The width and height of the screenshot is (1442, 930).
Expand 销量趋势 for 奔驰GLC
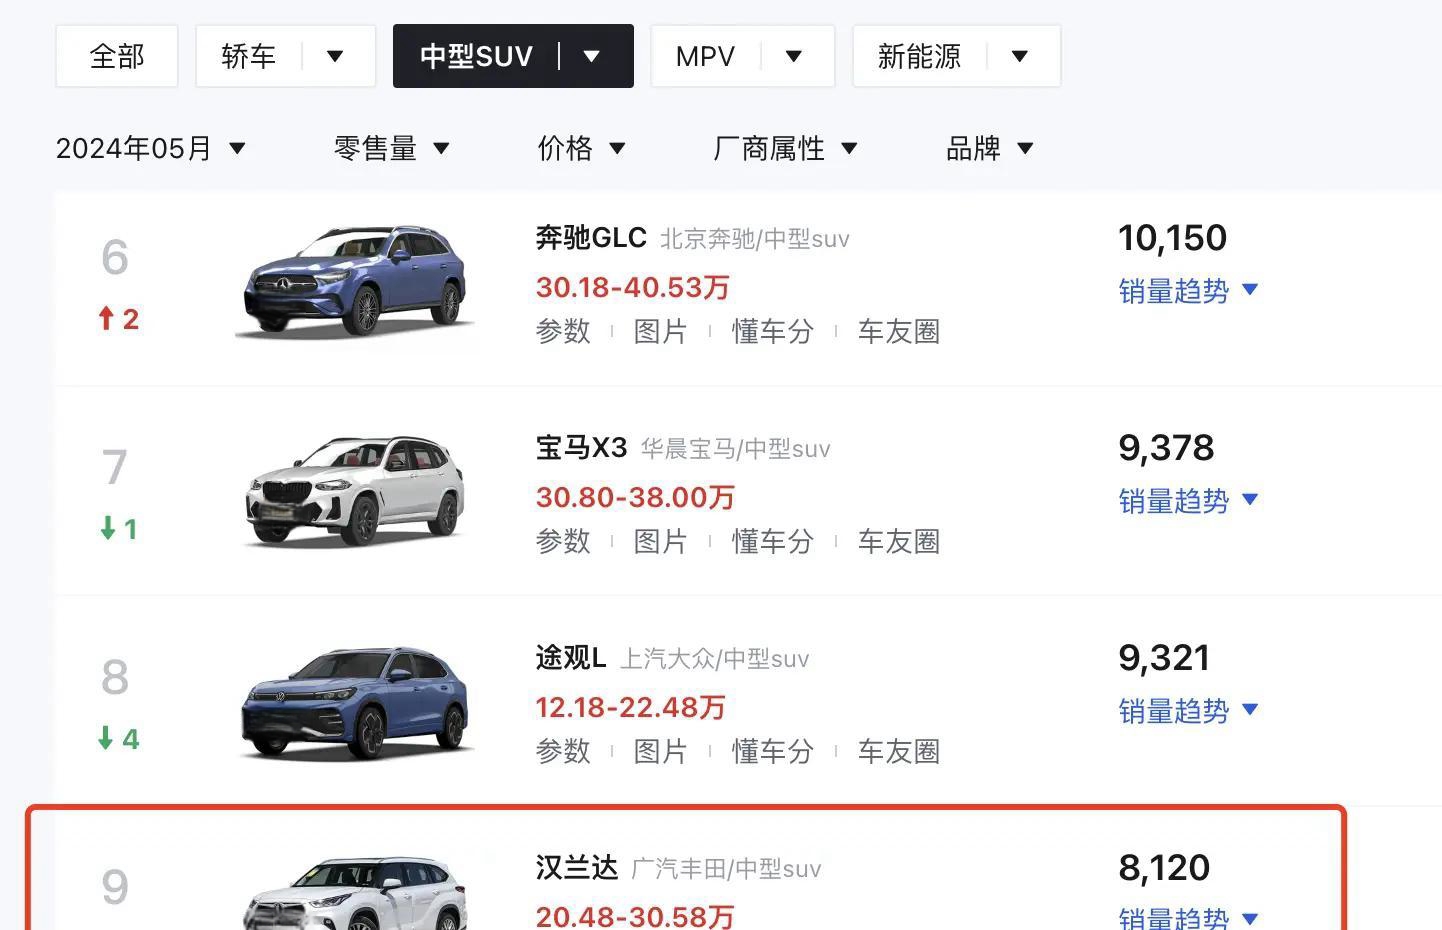tap(1187, 291)
